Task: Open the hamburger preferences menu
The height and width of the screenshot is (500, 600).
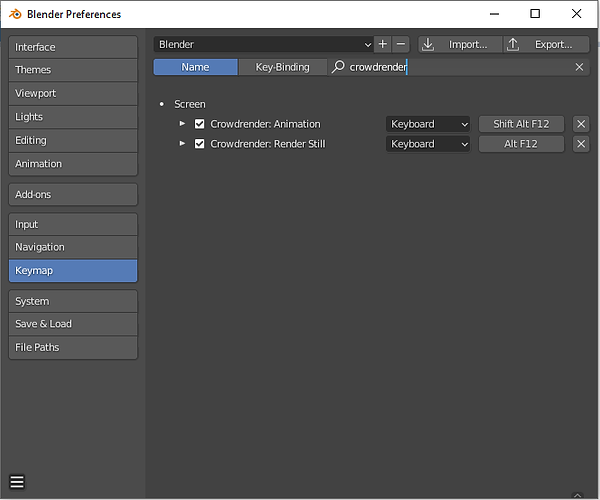Action: [17, 482]
